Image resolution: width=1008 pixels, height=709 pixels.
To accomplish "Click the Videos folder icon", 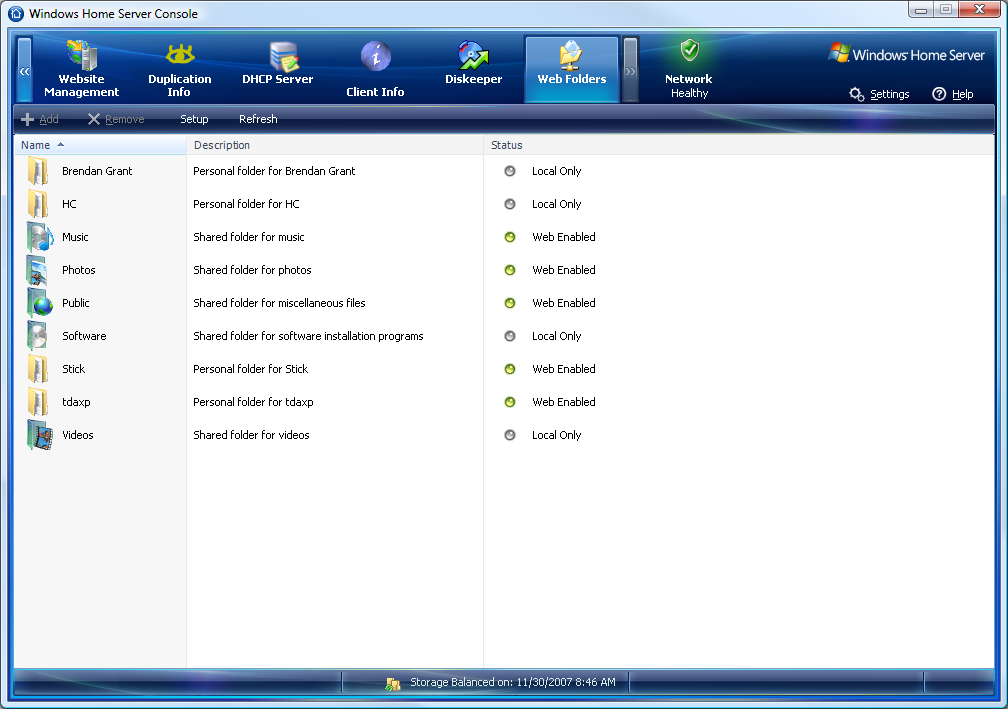I will [40, 435].
